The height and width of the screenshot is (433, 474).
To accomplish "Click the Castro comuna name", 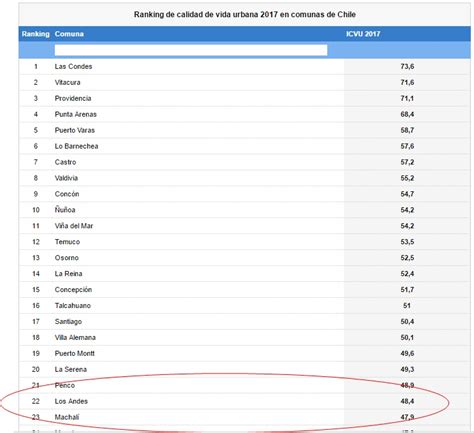I will 65,162.
